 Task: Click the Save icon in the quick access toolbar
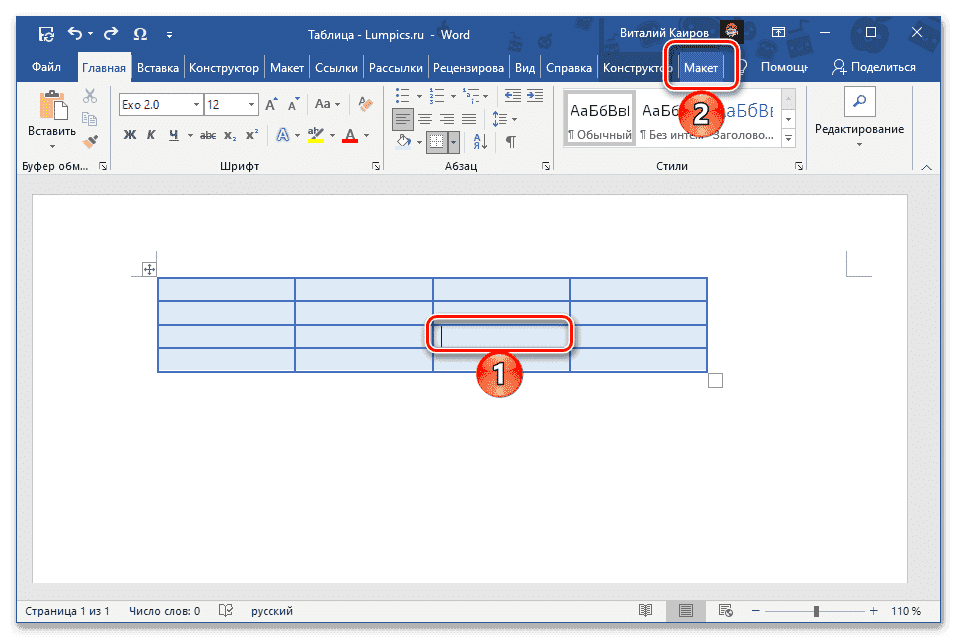[x=46, y=35]
